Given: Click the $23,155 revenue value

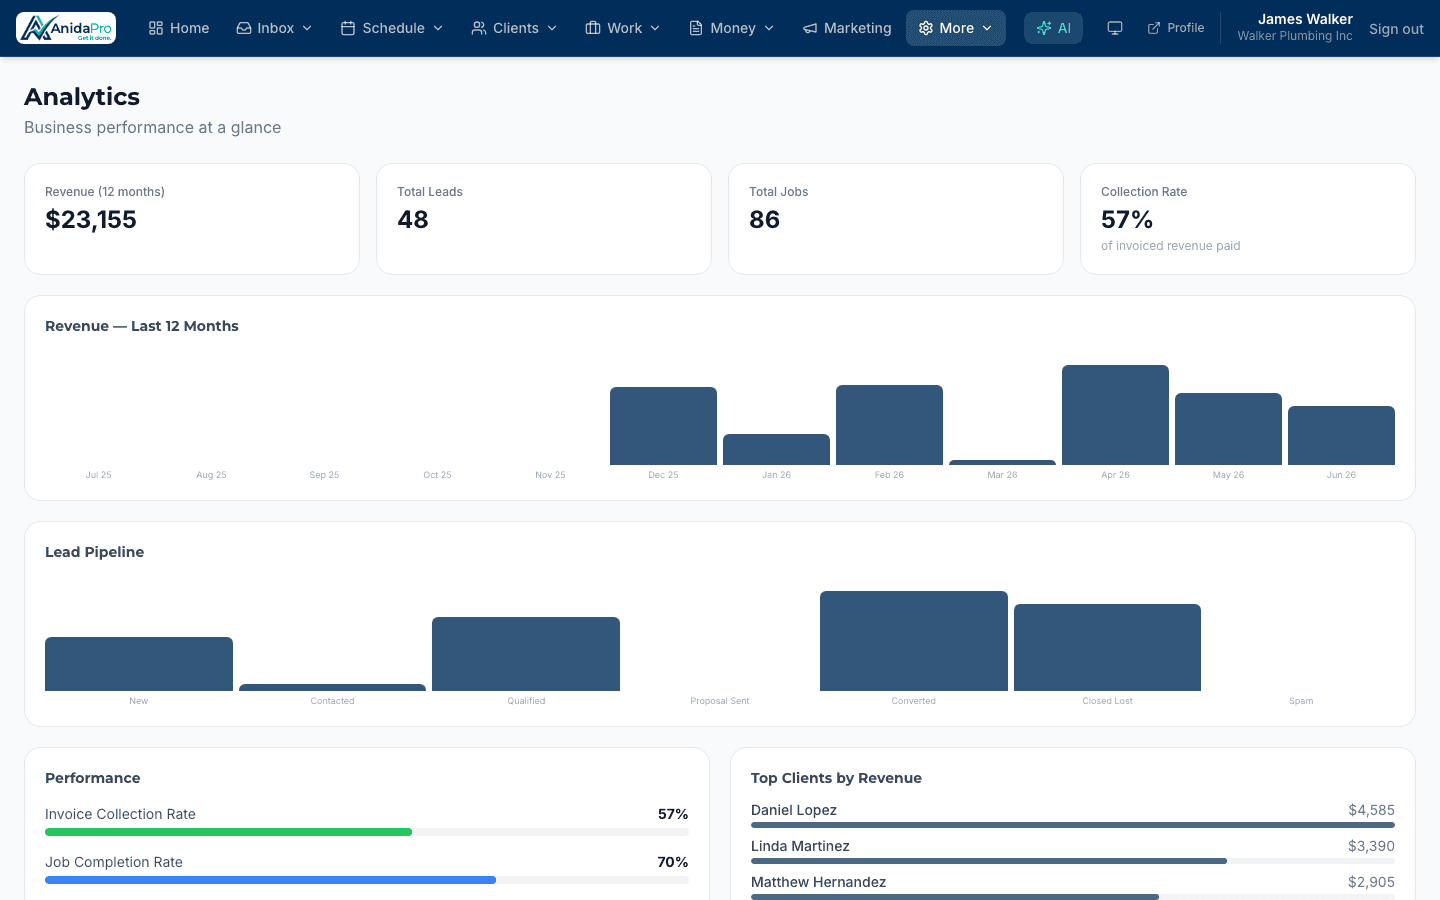Looking at the screenshot, I should [91, 220].
